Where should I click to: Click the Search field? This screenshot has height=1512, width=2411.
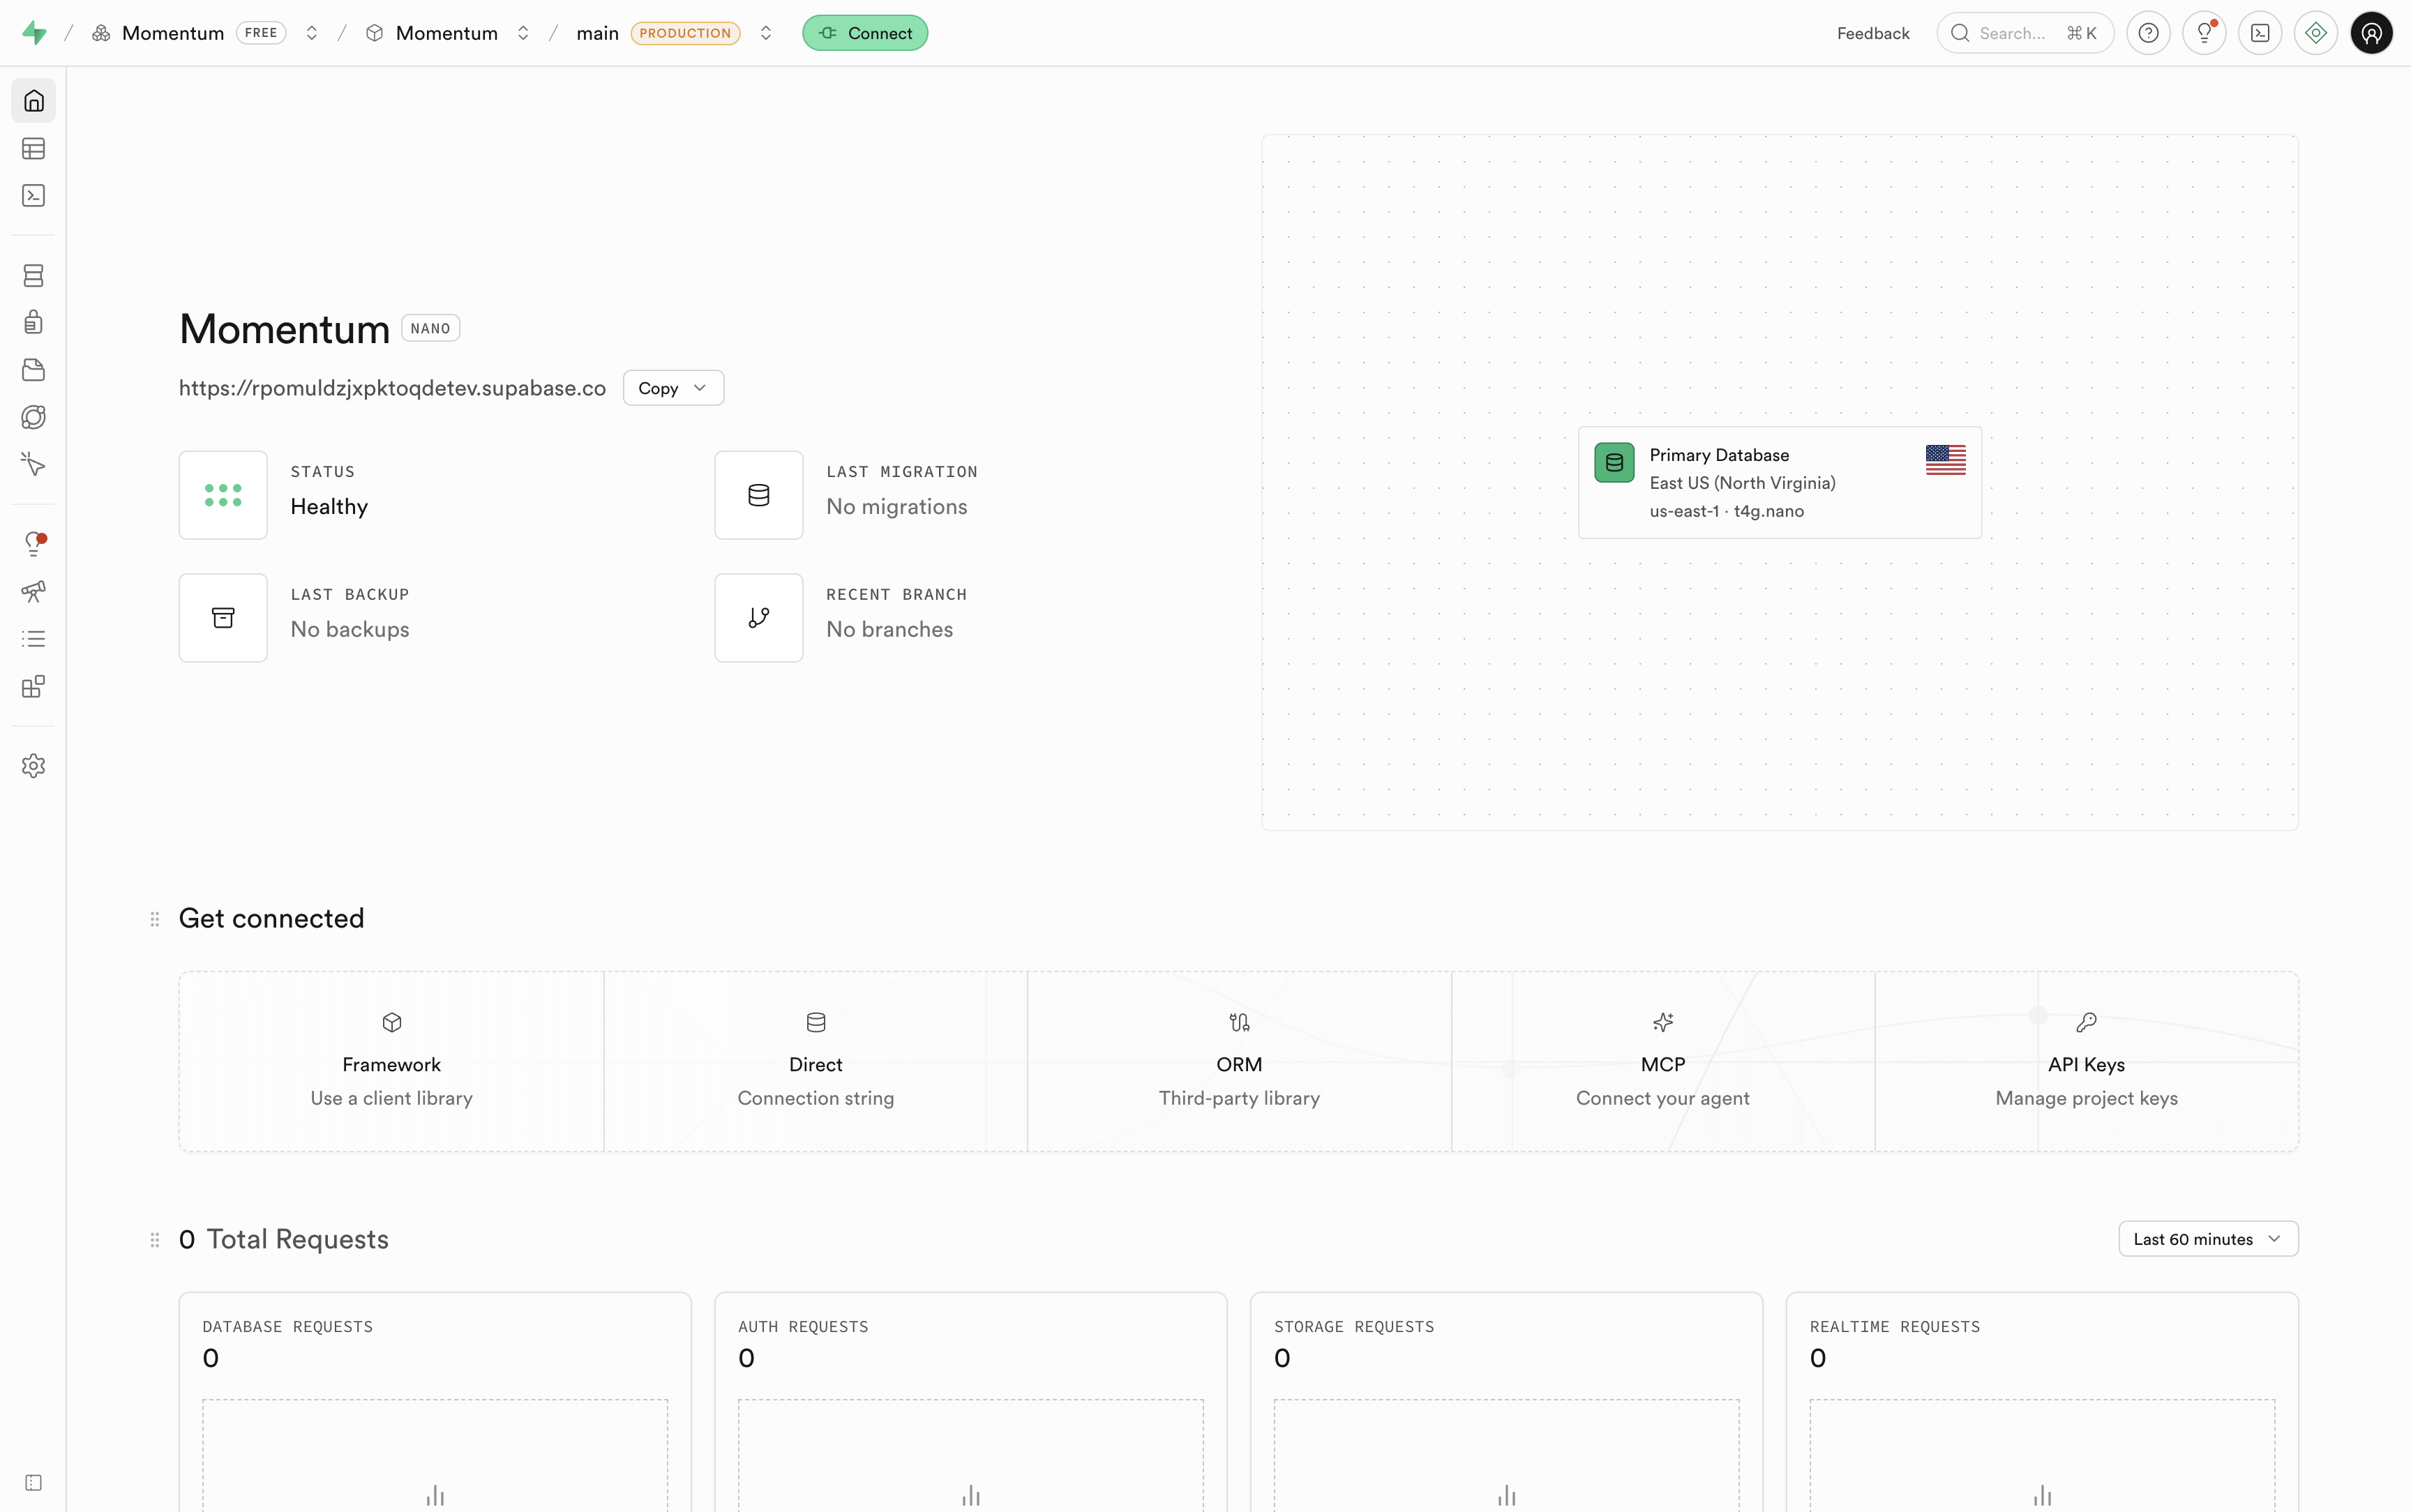pyautogui.click(x=2025, y=33)
